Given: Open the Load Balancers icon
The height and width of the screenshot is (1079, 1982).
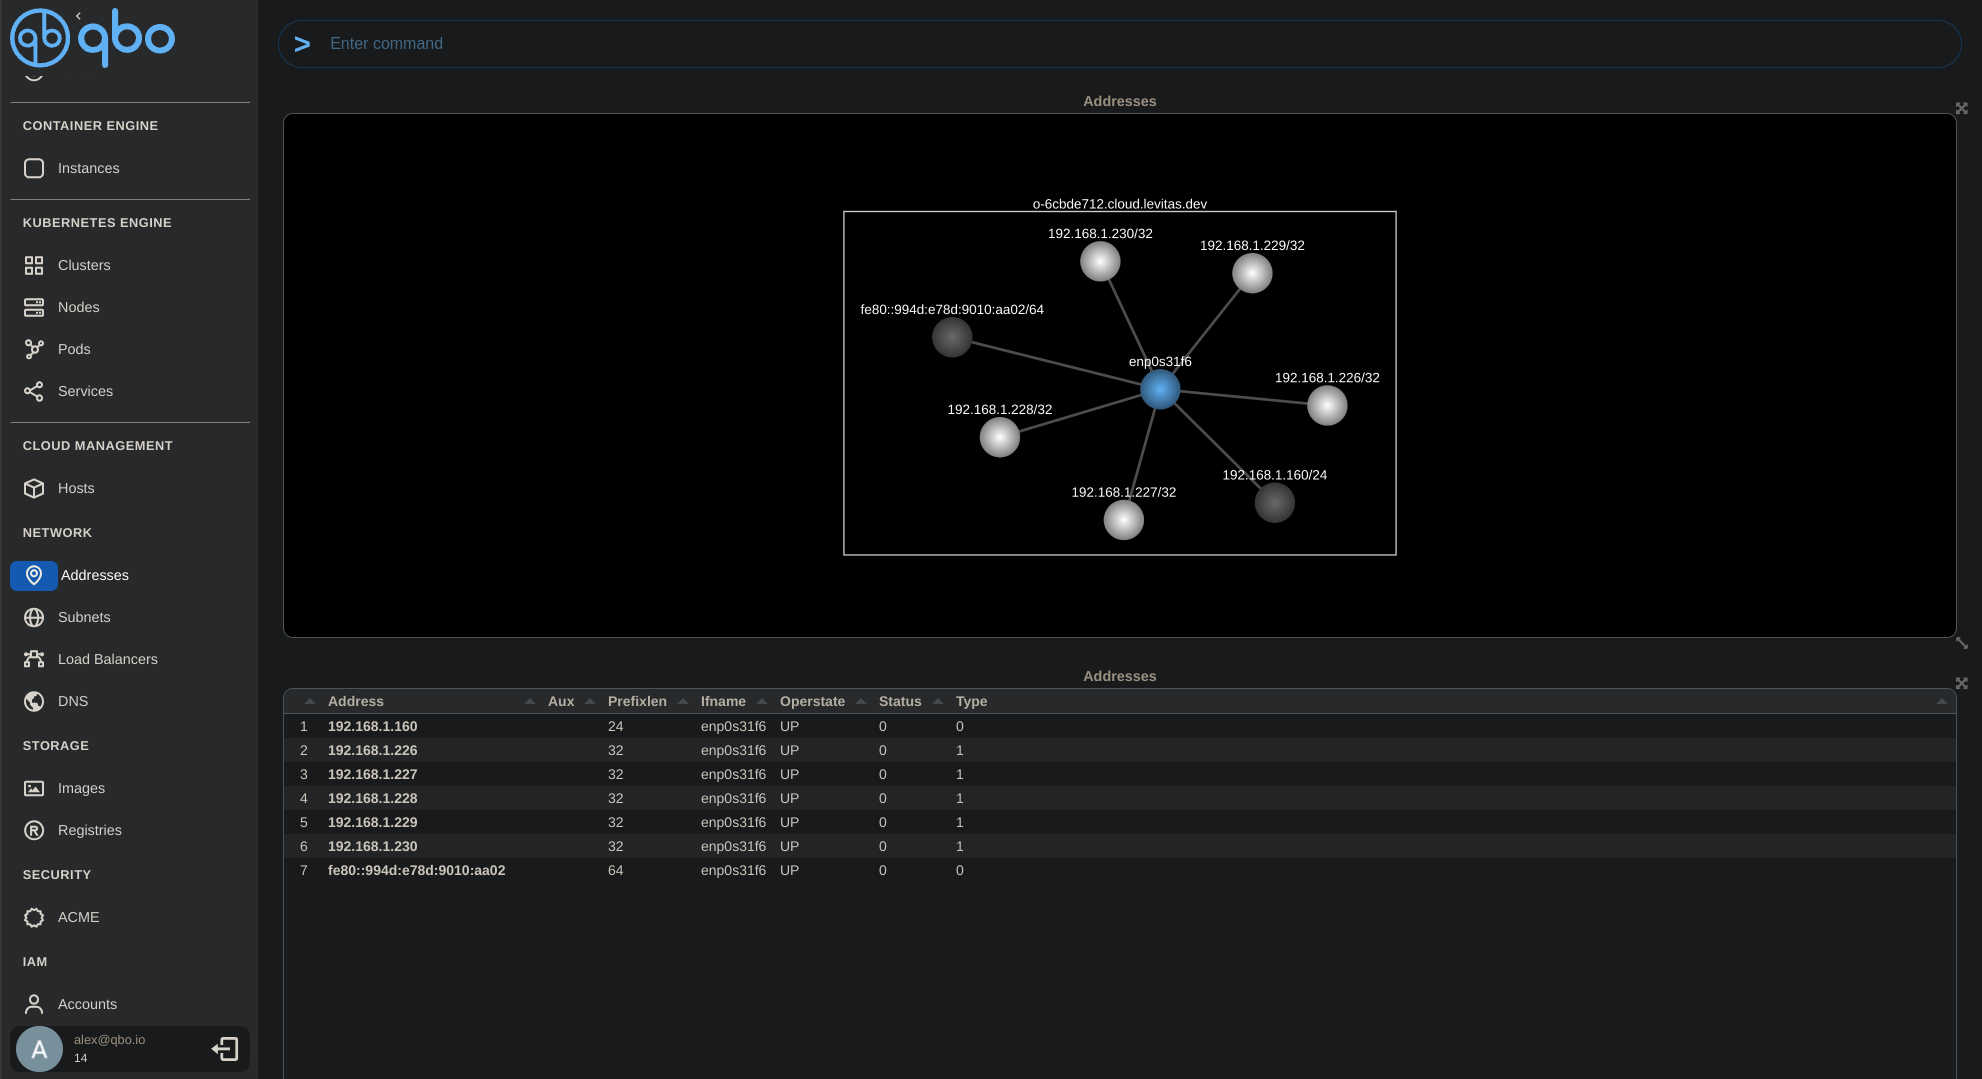Looking at the screenshot, I should coord(34,659).
